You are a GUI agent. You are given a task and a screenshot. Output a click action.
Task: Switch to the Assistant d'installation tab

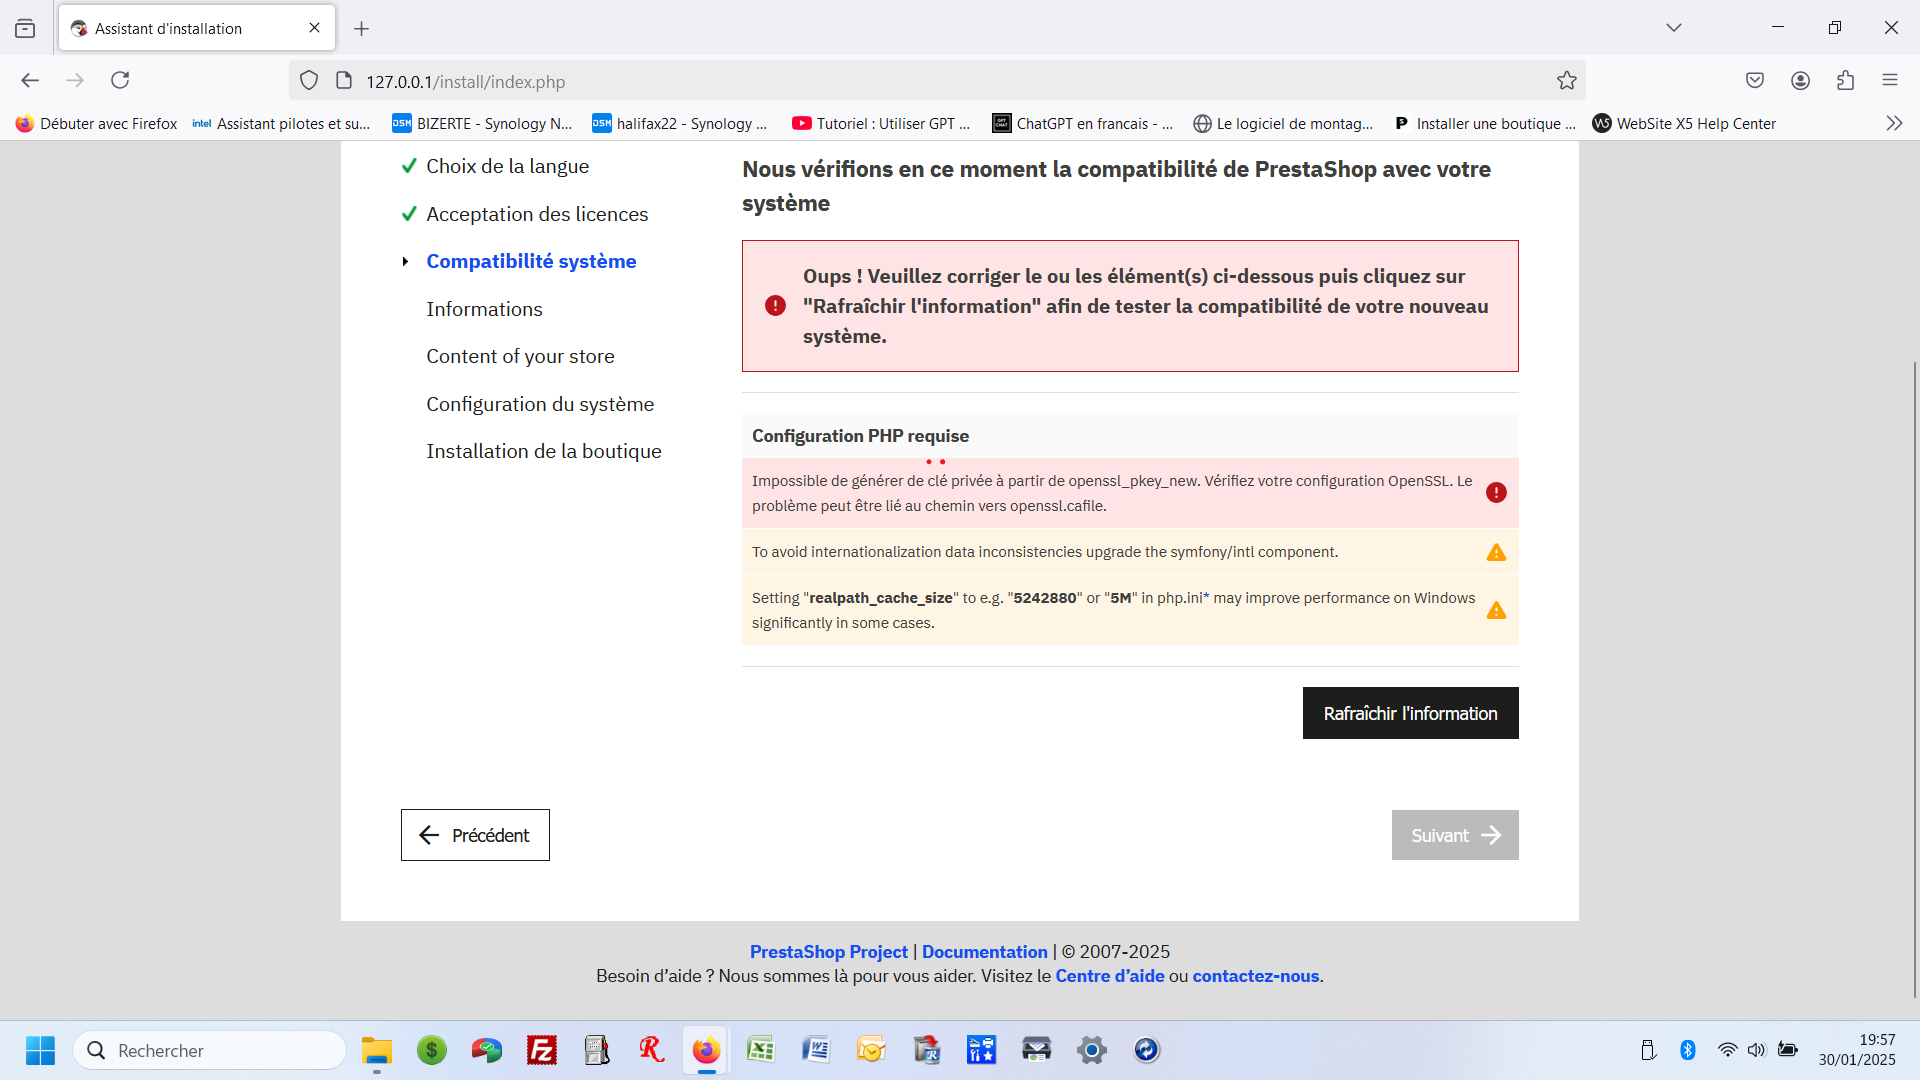180,28
